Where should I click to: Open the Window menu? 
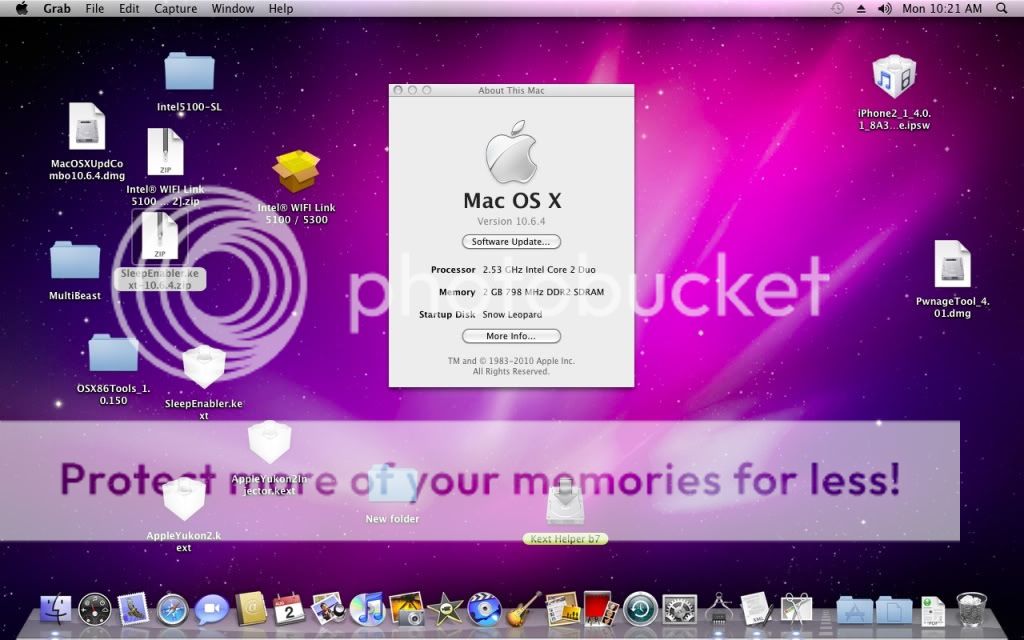(x=232, y=9)
